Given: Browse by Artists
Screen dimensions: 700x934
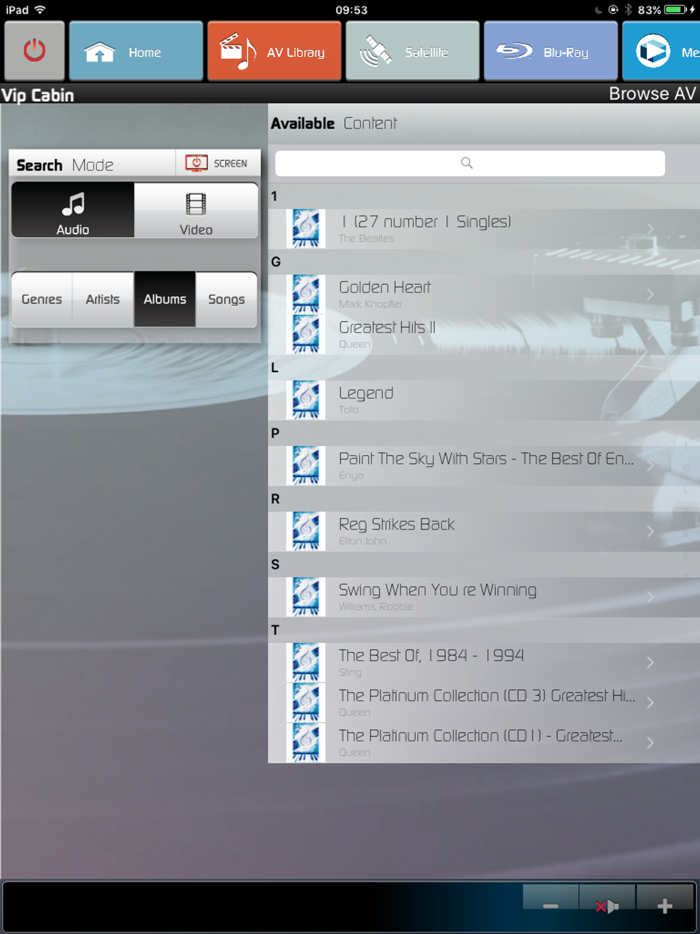Looking at the screenshot, I should 103,299.
